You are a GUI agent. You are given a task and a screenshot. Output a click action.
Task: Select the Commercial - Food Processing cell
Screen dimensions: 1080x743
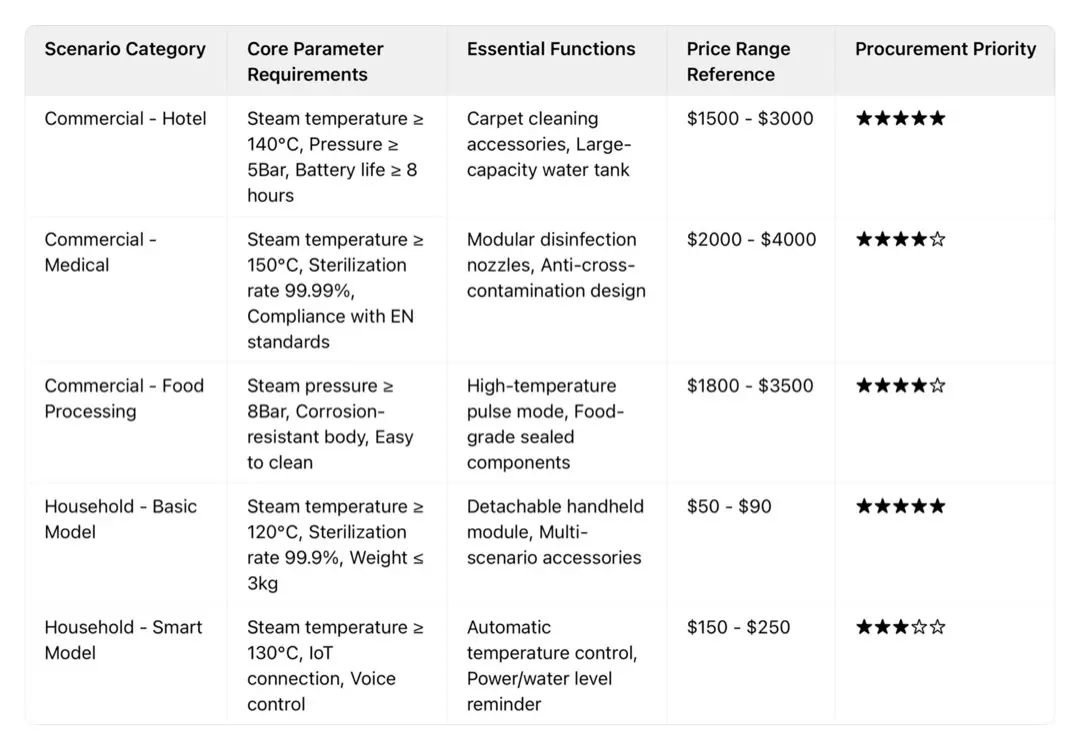point(124,399)
